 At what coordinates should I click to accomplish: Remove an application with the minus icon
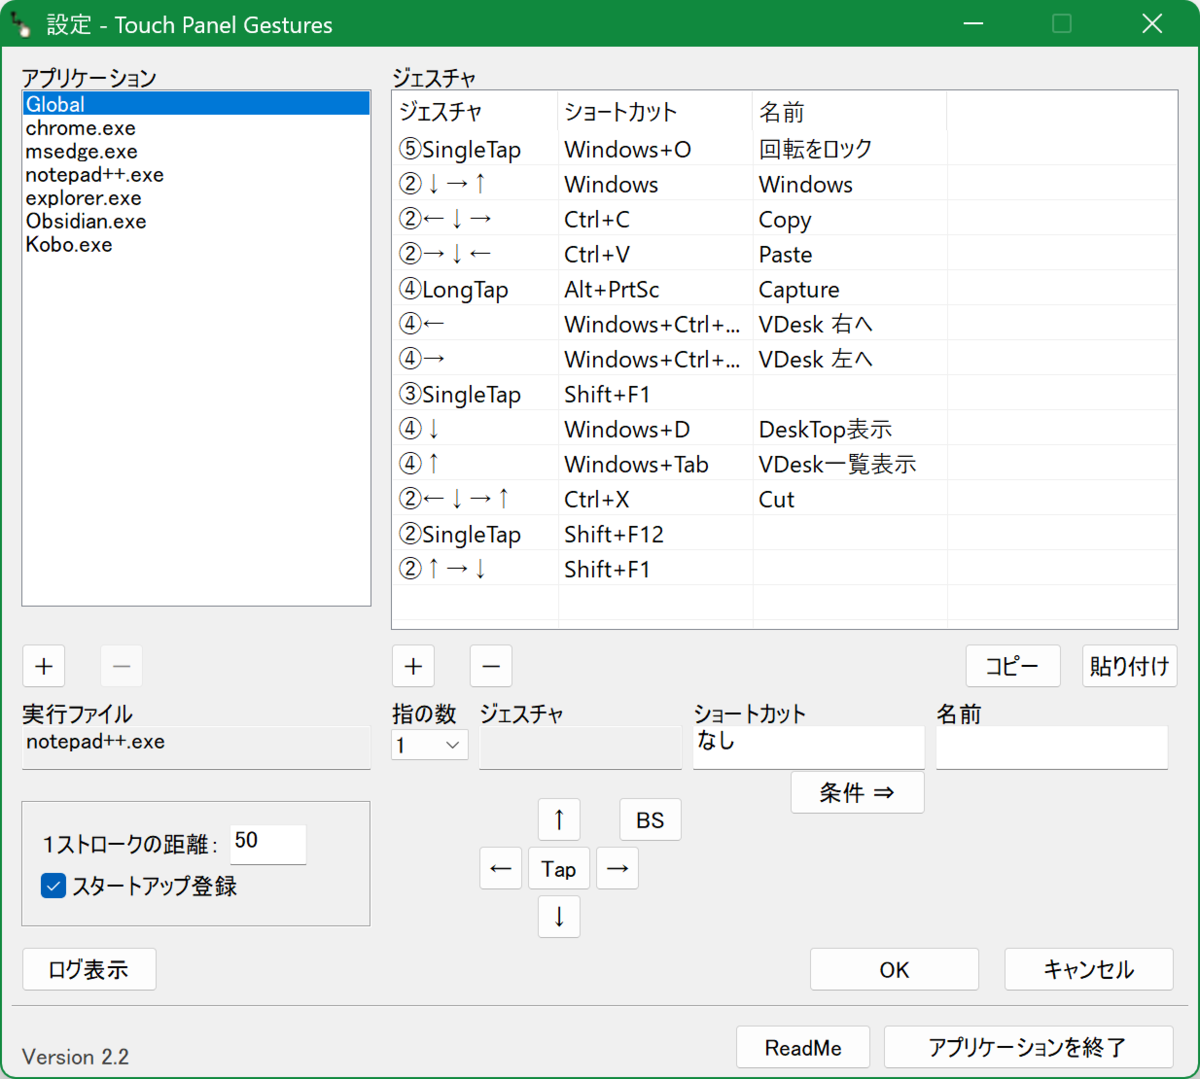coord(121,665)
